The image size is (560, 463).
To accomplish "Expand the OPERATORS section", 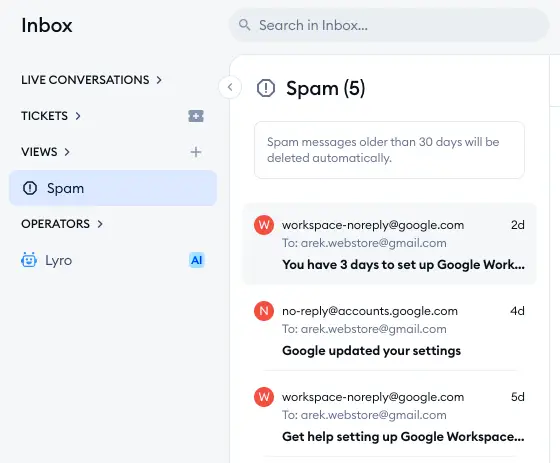I will point(62,224).
